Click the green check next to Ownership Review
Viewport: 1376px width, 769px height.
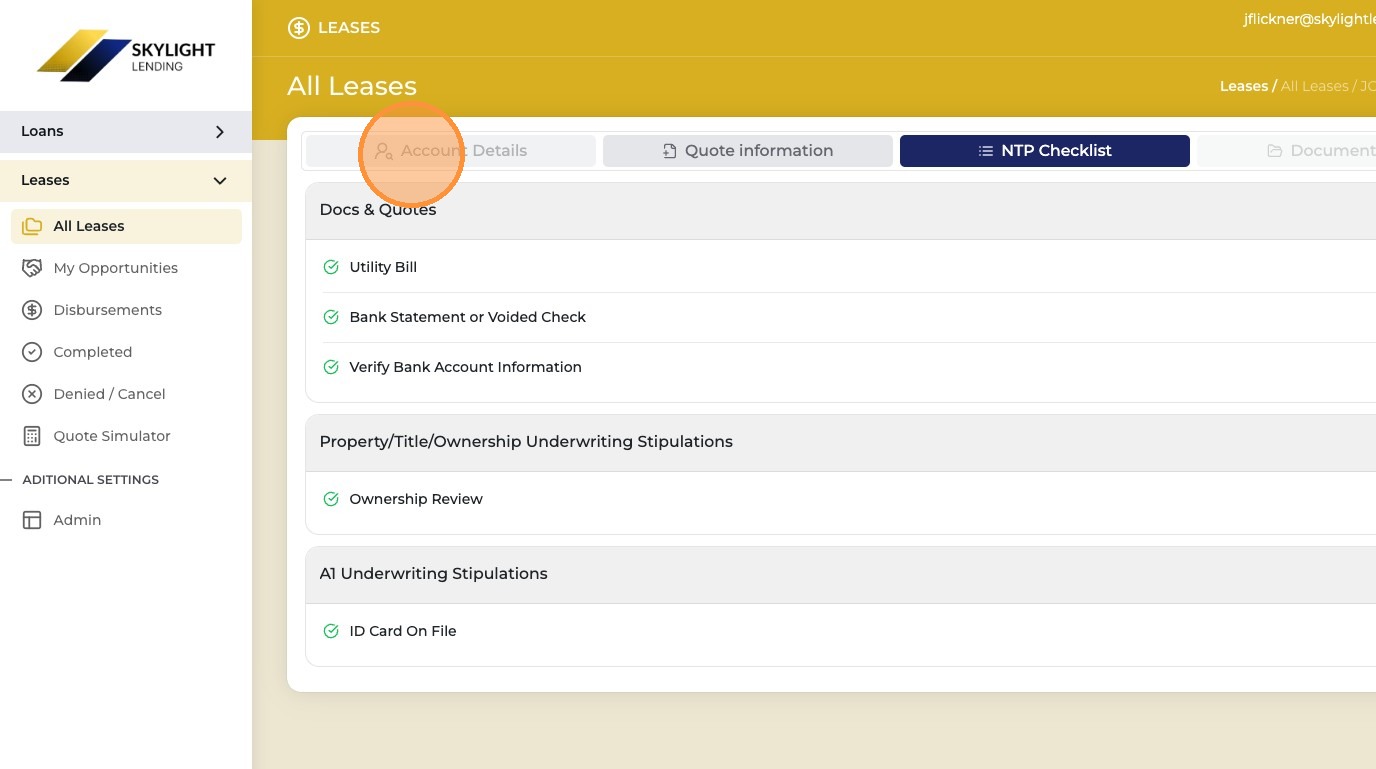(331, 499)
